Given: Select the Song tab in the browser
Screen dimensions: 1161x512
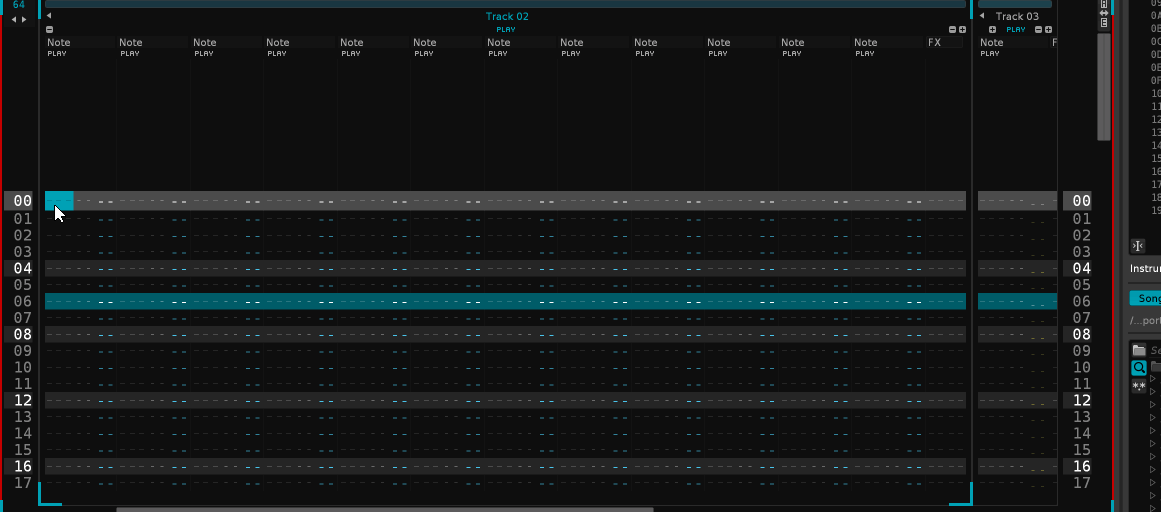Looking at the screenshot, I should (x=1147, y=299).
